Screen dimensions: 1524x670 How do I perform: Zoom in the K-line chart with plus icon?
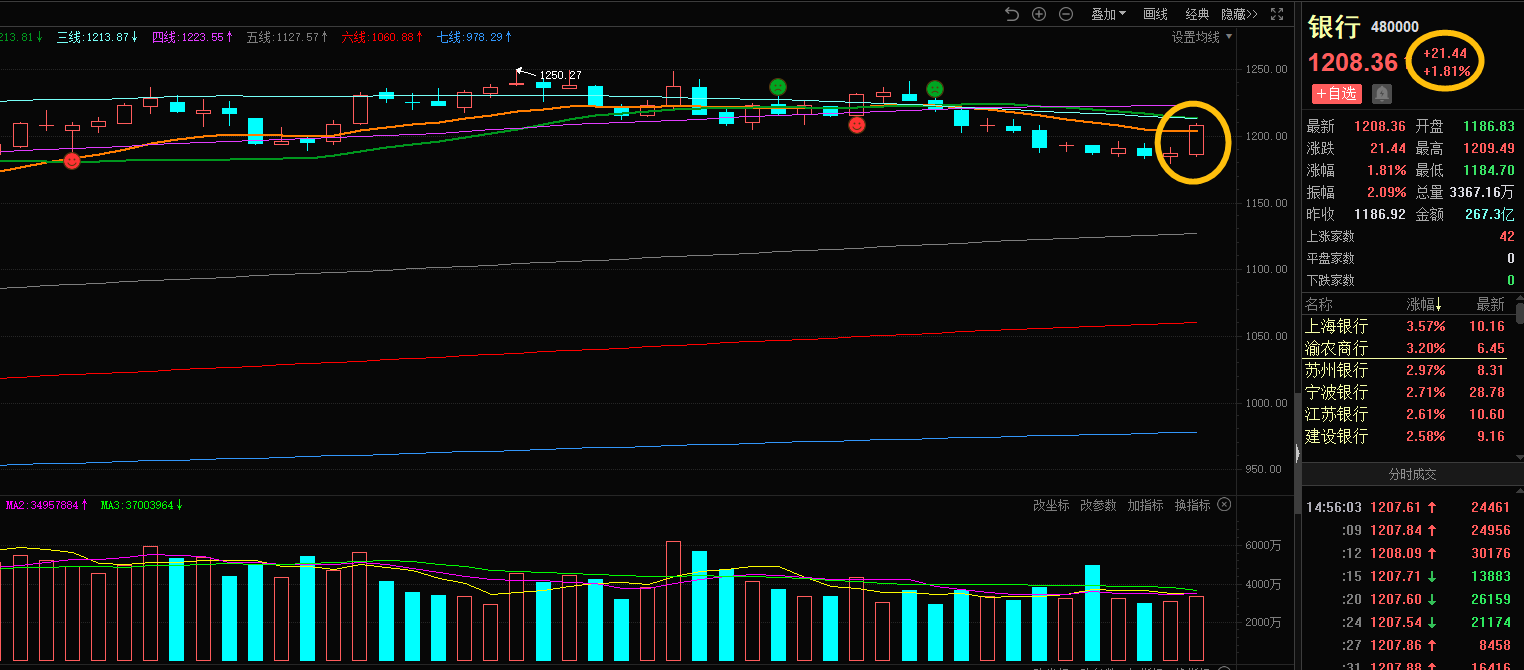click(x=1039, y=14)
